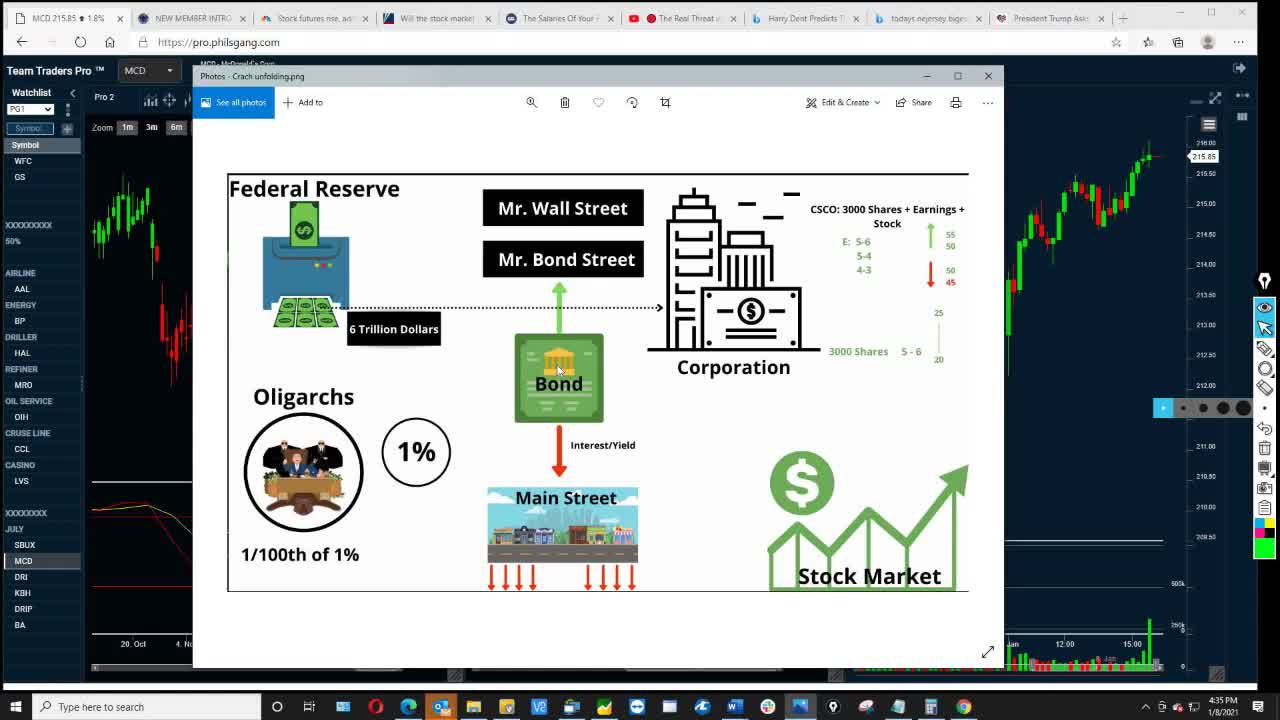Undo the last annotation stroke

1264,428
